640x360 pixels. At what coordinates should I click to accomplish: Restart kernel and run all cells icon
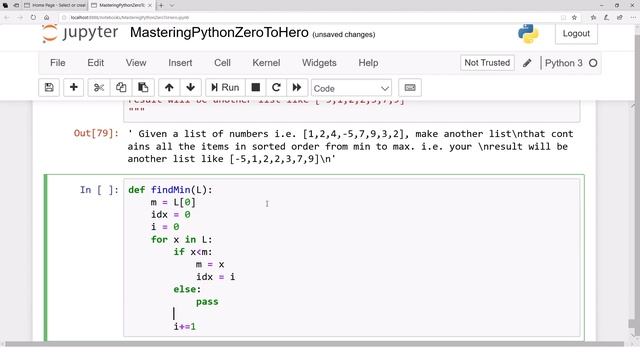[x=297, y=88]
